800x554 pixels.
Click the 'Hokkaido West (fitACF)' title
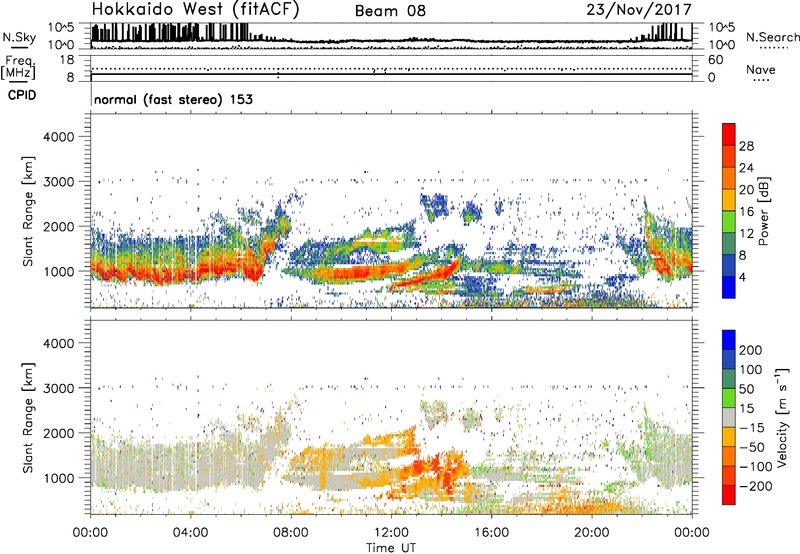point(195,10)
